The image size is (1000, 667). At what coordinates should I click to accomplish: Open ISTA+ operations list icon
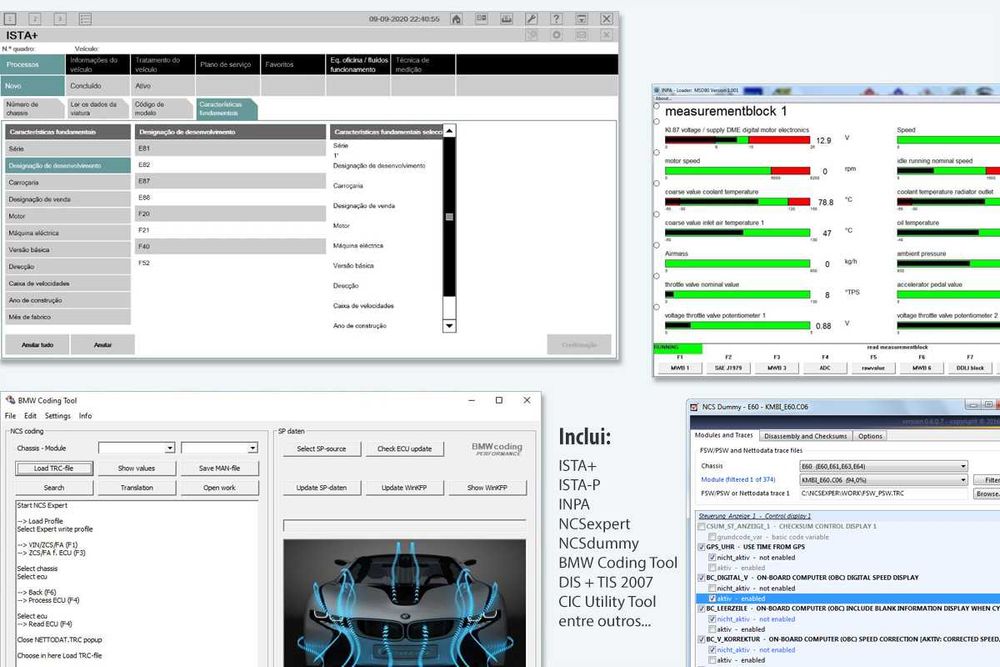(85, 19)
